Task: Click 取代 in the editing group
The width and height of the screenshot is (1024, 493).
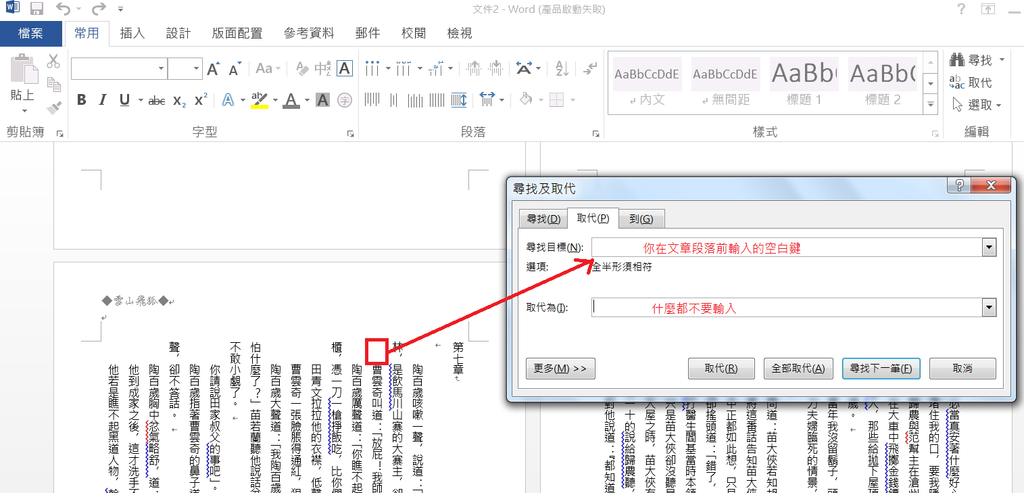Action: [x=971, y=82]
